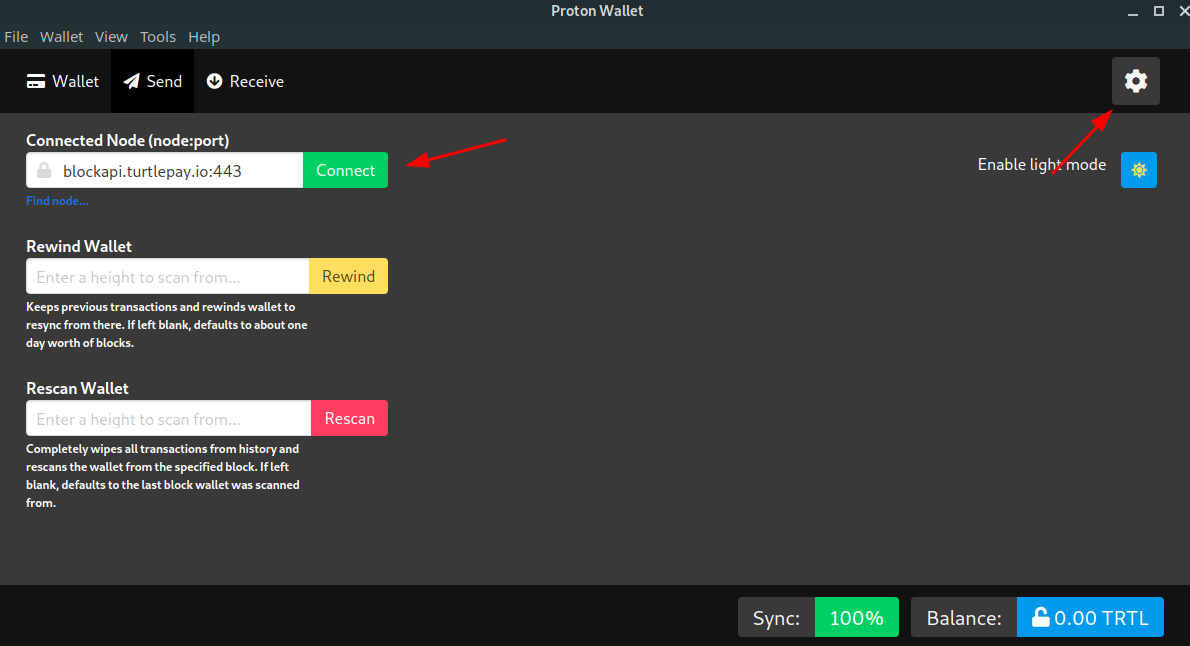Focus the Connected Node address field
Viewport: 1190px width, 646px height.
(165, 170)
